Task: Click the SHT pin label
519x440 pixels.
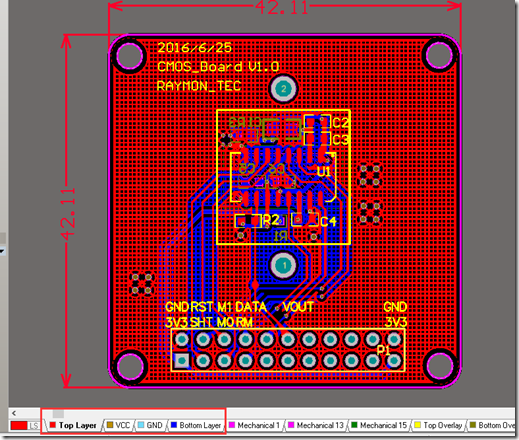Action: point(201,322)
